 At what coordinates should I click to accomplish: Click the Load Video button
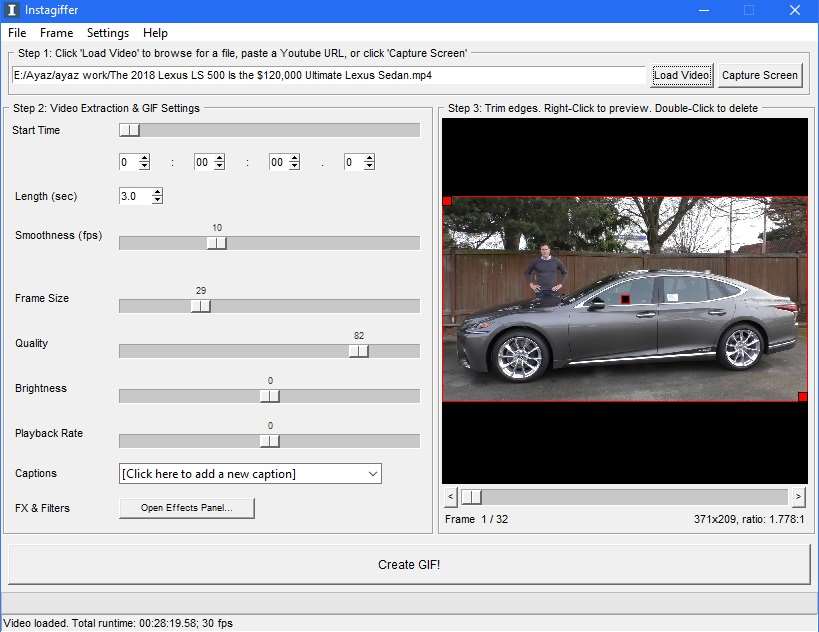pyautogui.click(x=682, y=75)
